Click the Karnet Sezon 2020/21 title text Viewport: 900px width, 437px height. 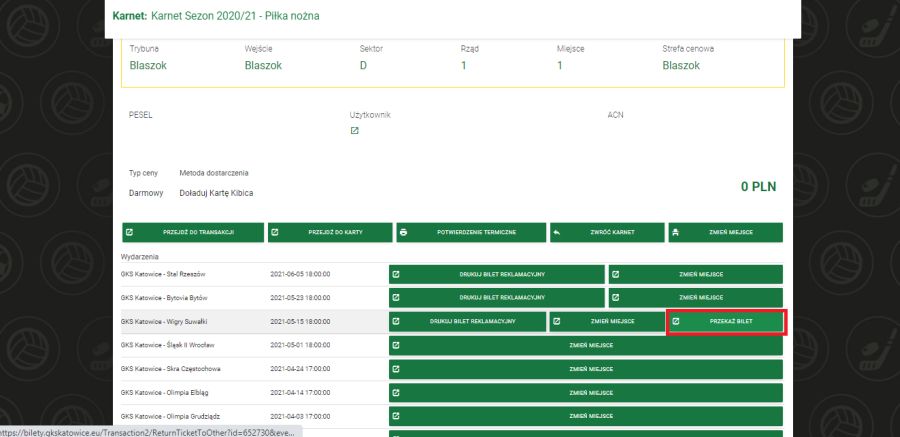point(235,16)
